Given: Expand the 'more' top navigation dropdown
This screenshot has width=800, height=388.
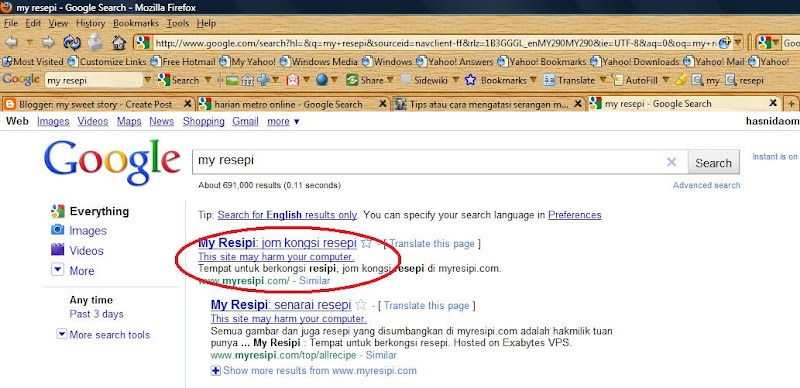Looking at the screenshot, I should click(x=283, y=122).
